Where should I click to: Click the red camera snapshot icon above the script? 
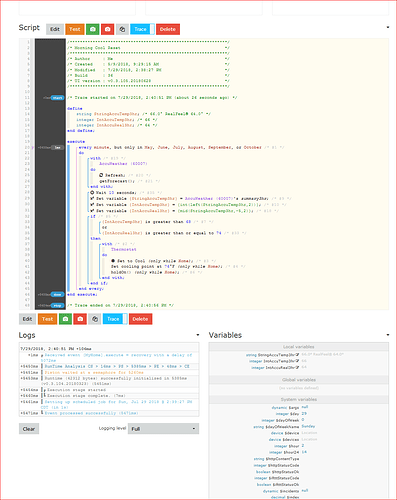pos(107,29)
